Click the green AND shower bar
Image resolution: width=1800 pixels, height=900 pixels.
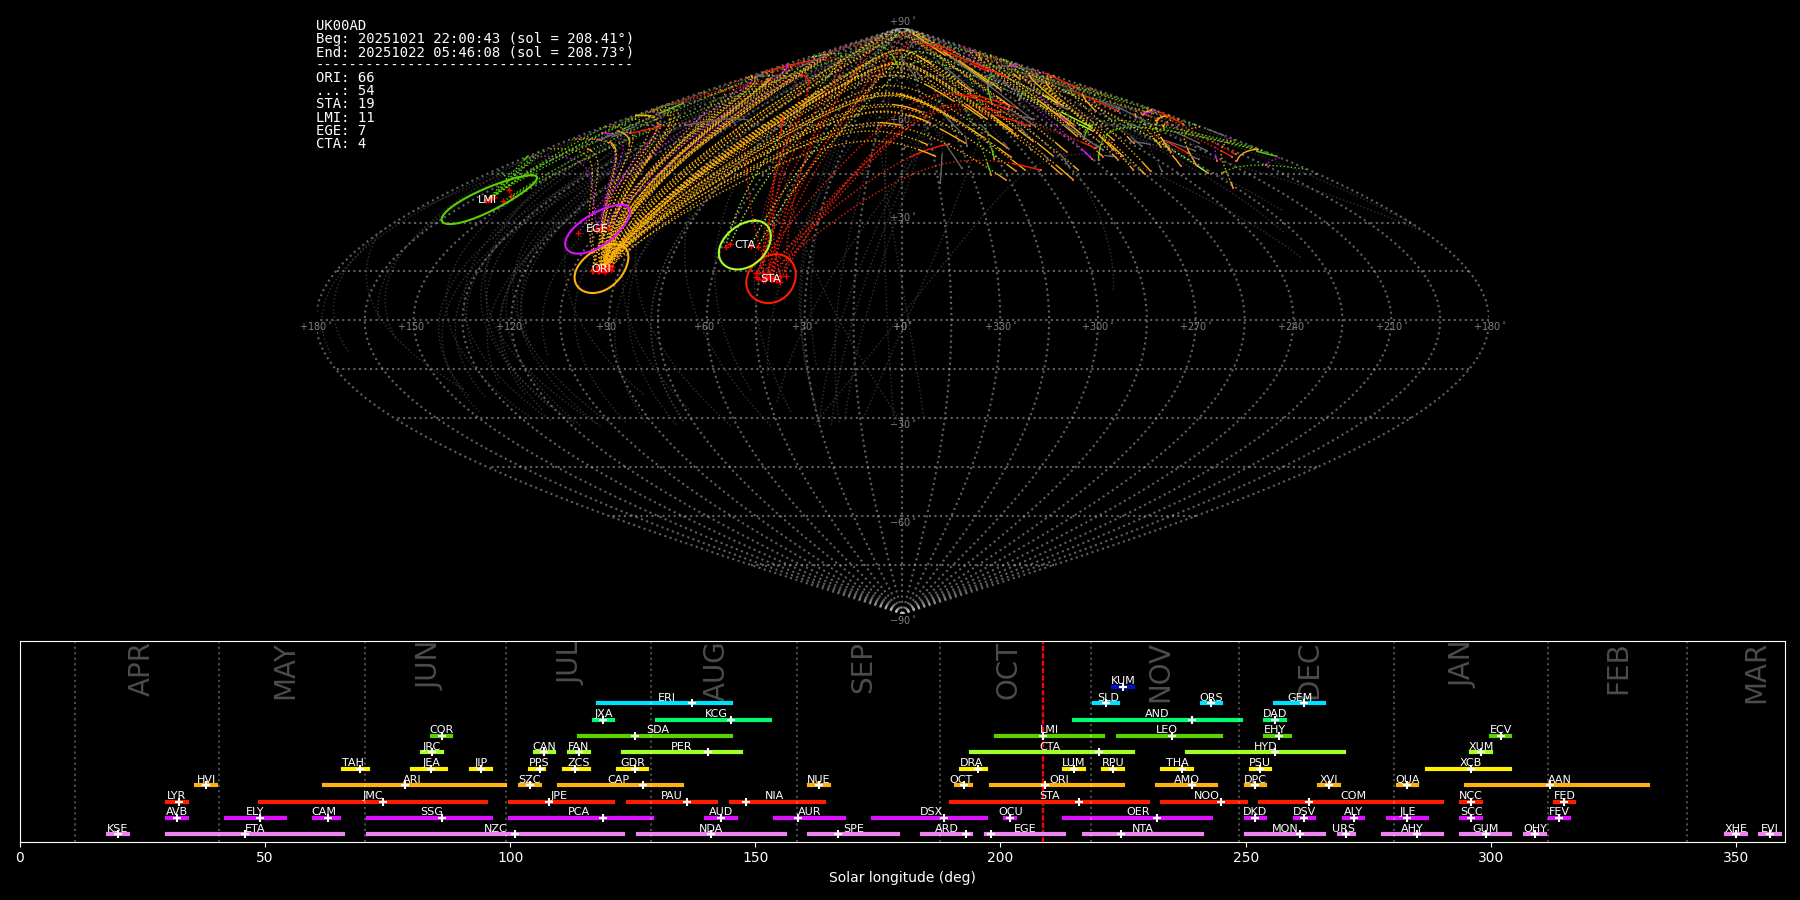click(1156, 720)
